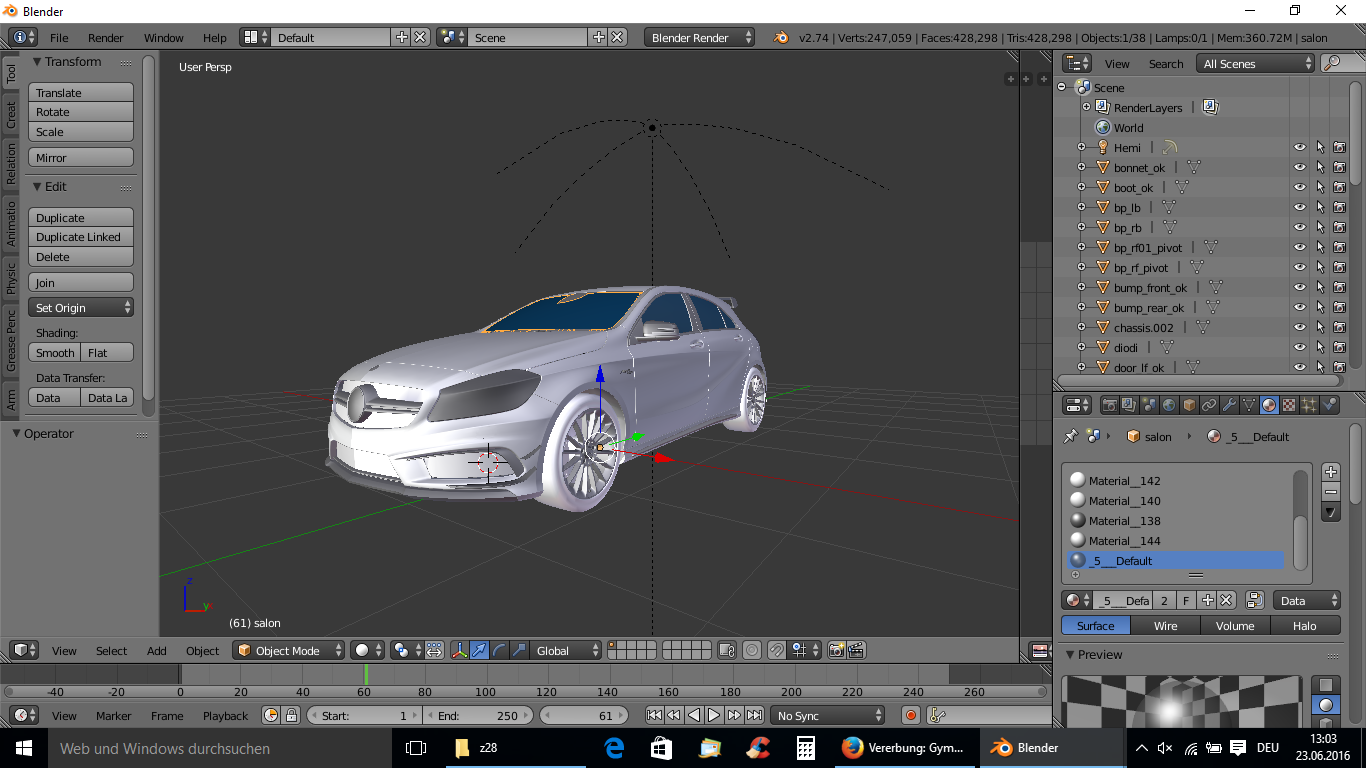This screenshot has height=768, width=1366.
Task: Remove the selected material slot minus button
Action: (x=1330, y=492)
